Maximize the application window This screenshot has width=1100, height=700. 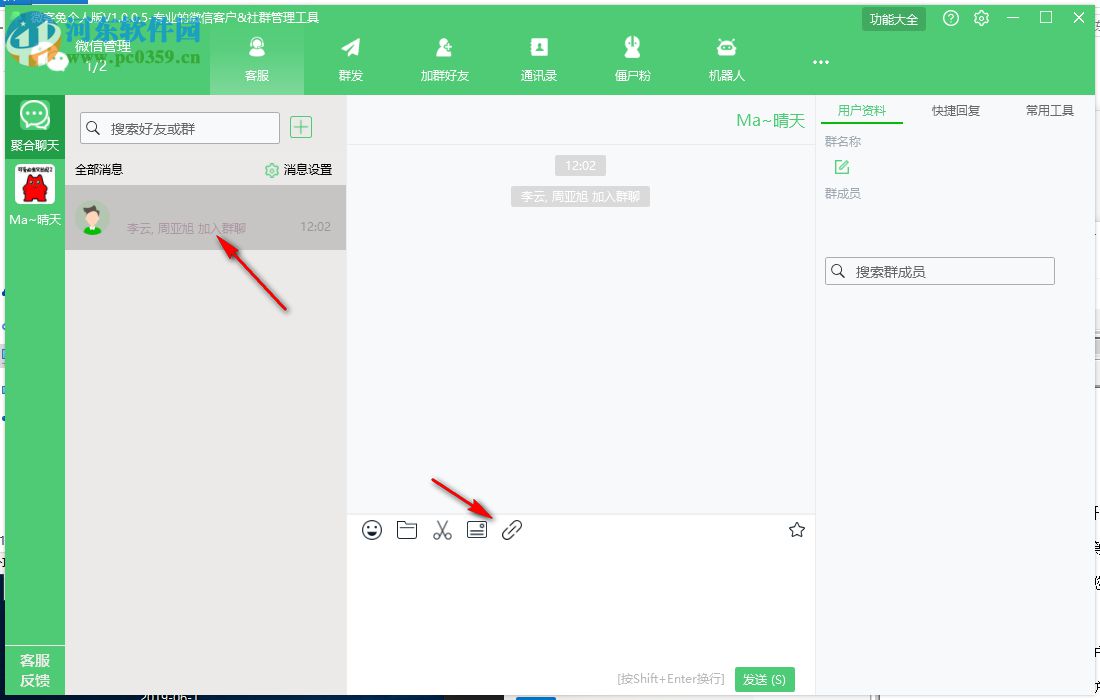[1046, 18]
